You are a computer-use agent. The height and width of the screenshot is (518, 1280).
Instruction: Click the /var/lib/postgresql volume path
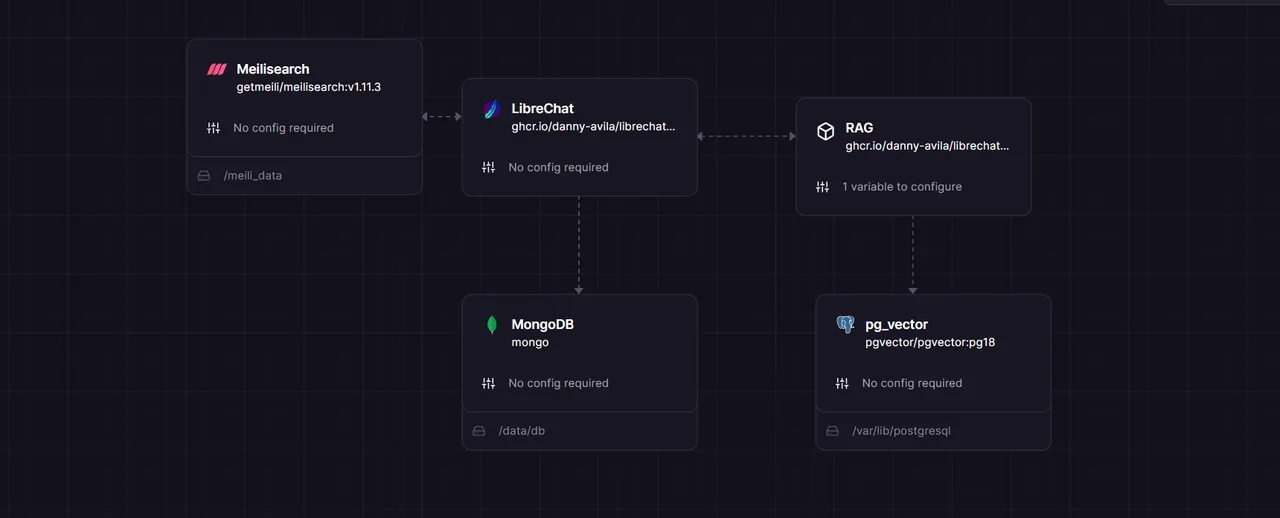[x=902, y=431]
